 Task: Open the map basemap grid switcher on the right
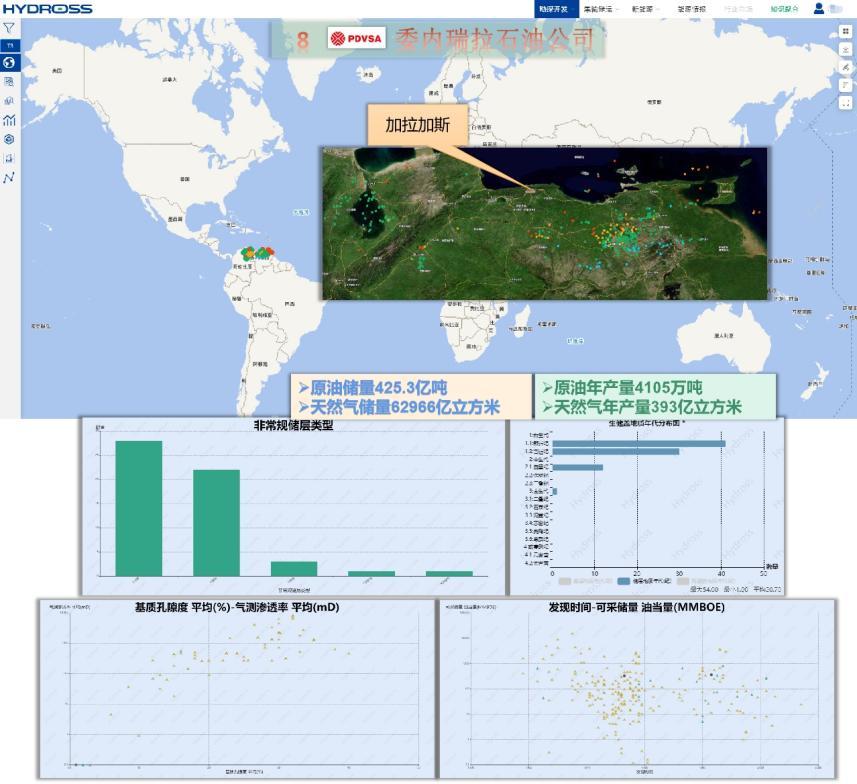pos(845,33)
